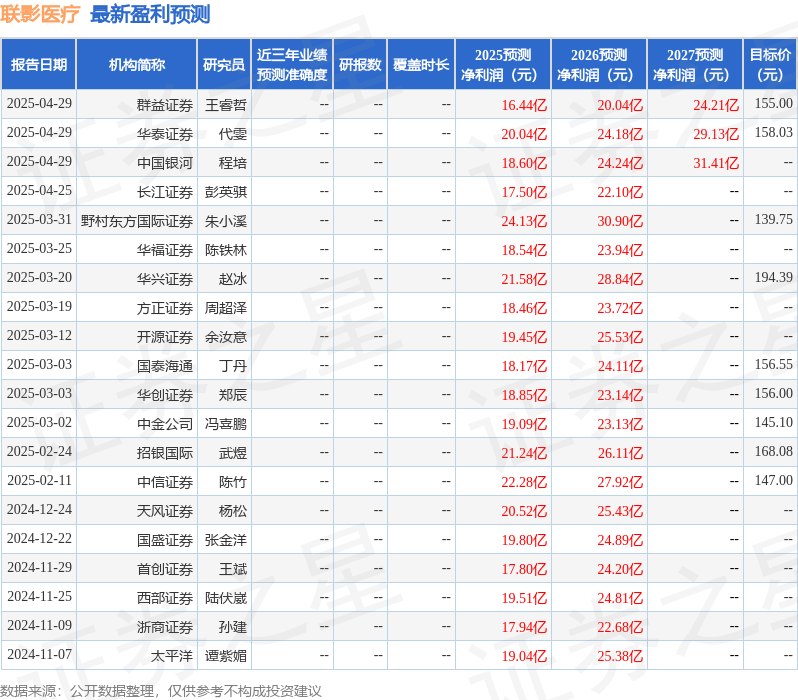Screen dimensions: 798x700
Task: Click target price 139.75
Action: (x=774, y=219)
